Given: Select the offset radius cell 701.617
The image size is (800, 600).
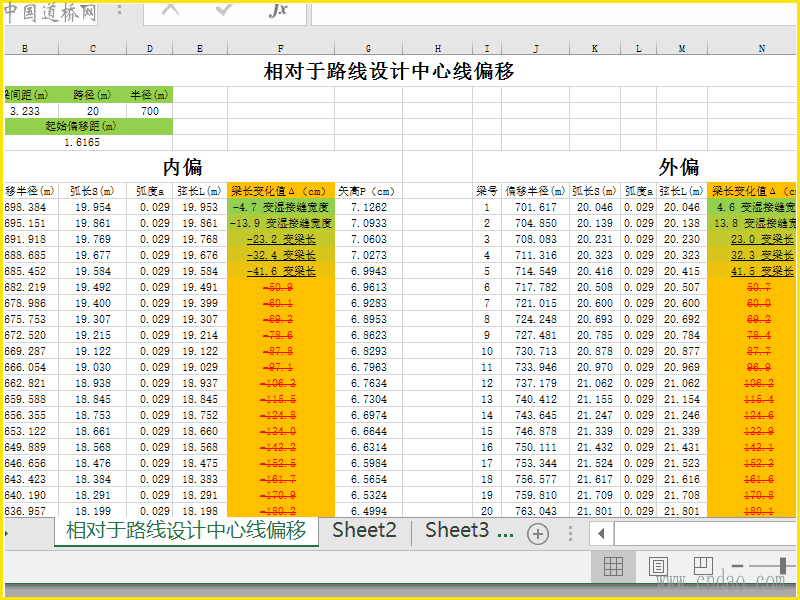Looking at the screenshot, I should (536, 207).
